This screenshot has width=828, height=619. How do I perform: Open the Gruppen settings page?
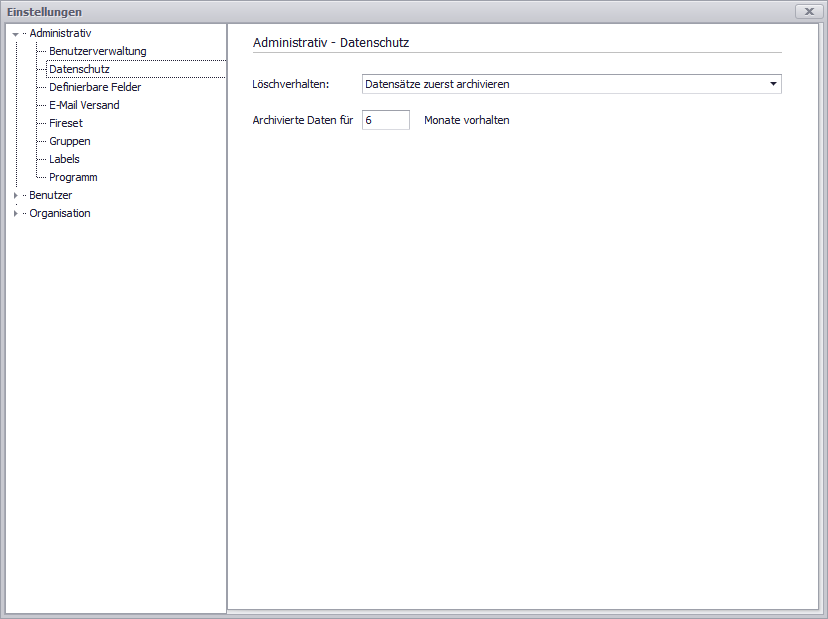(70, 141)
